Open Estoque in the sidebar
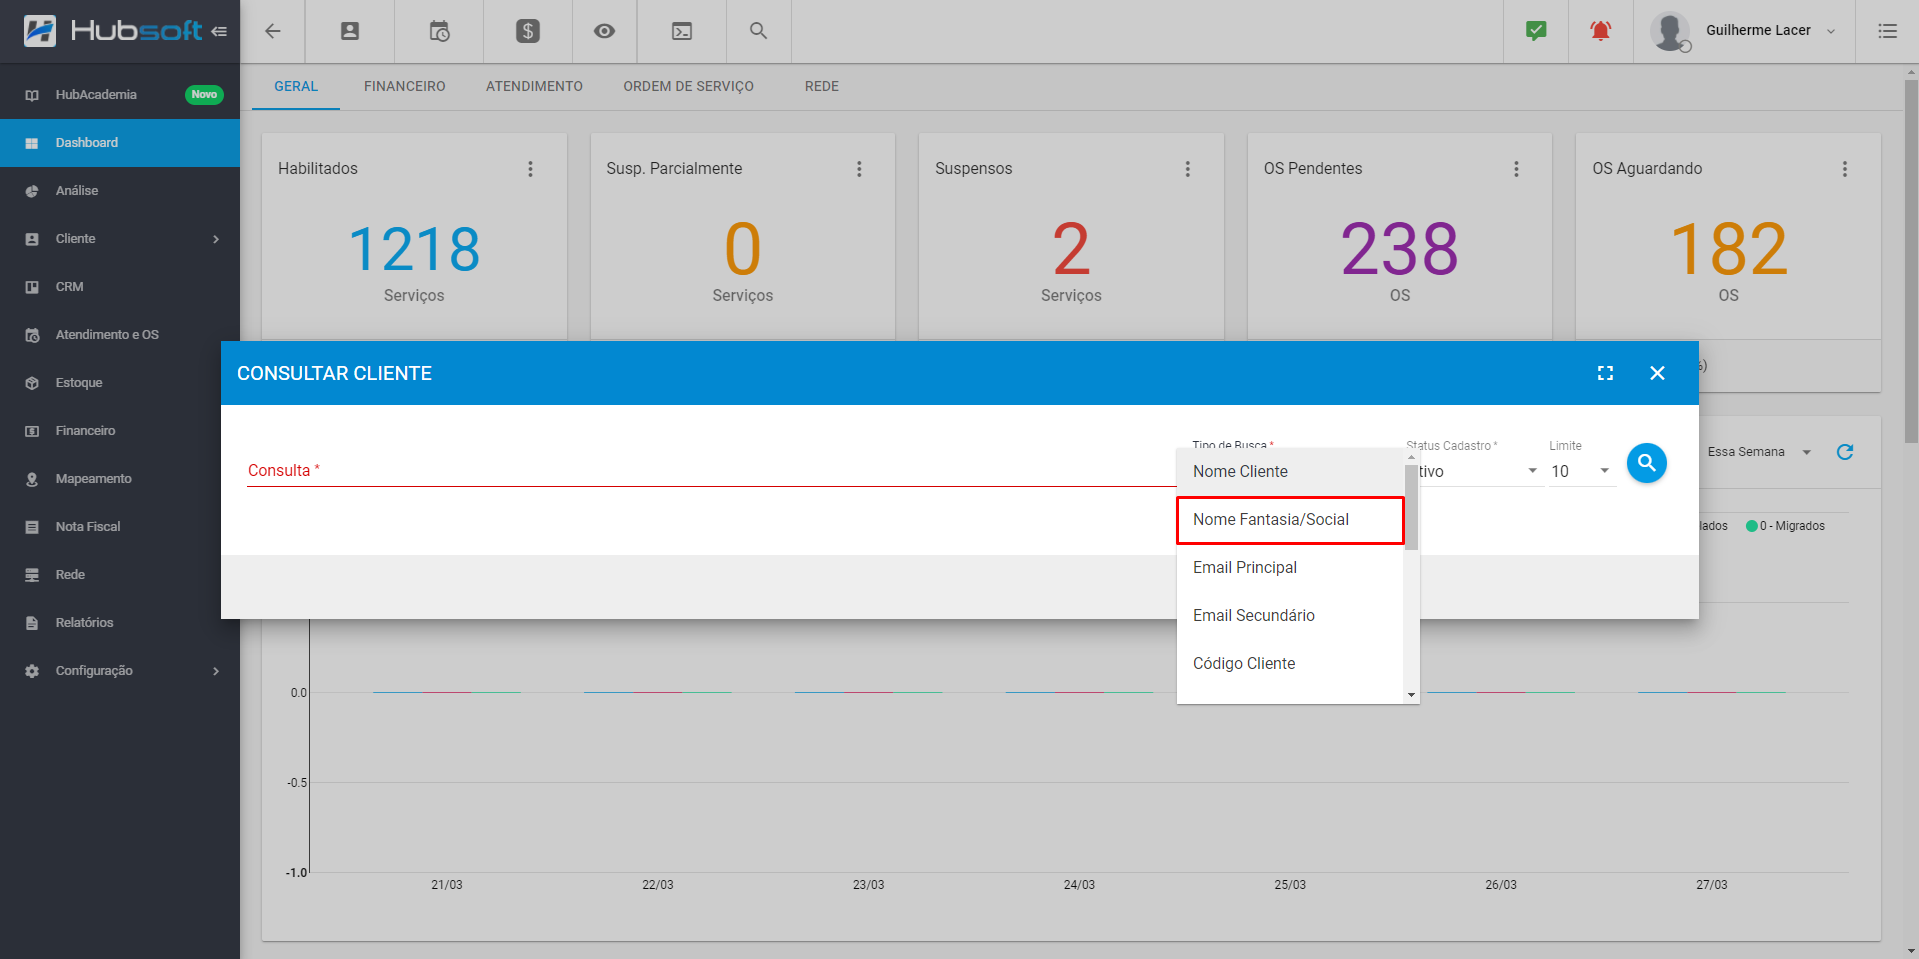The width and height of the screenshot is (1919, 959). point(120,383)
